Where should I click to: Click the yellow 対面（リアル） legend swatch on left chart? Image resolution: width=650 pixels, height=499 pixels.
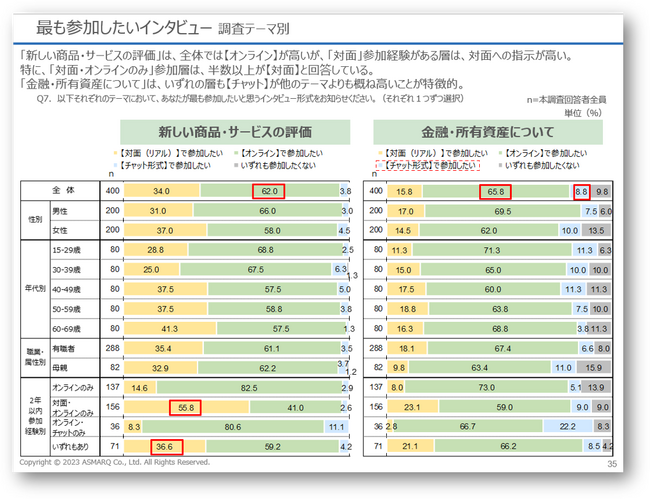tap(115, 153)
